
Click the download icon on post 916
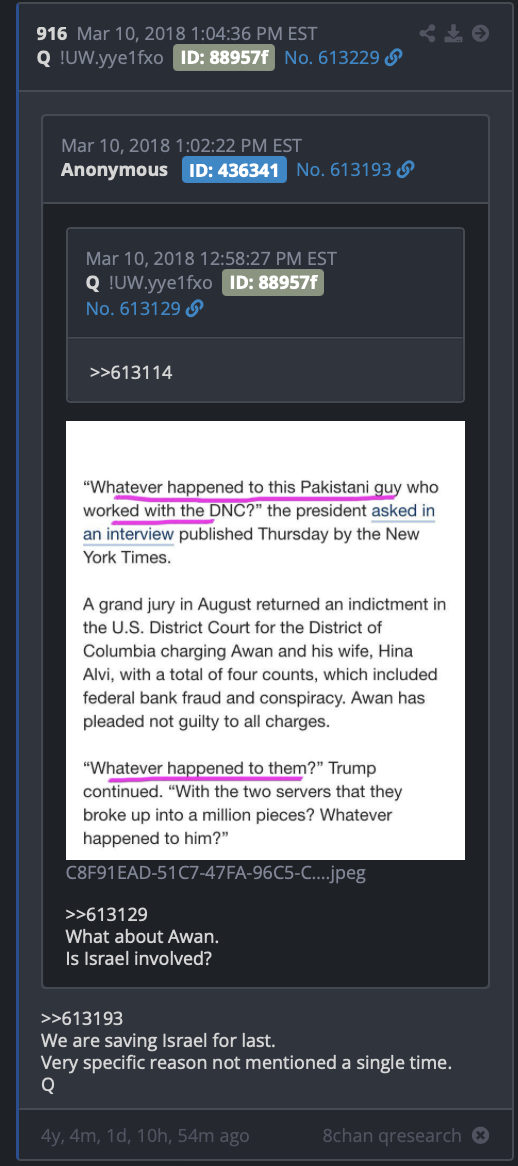click(453, 33)
